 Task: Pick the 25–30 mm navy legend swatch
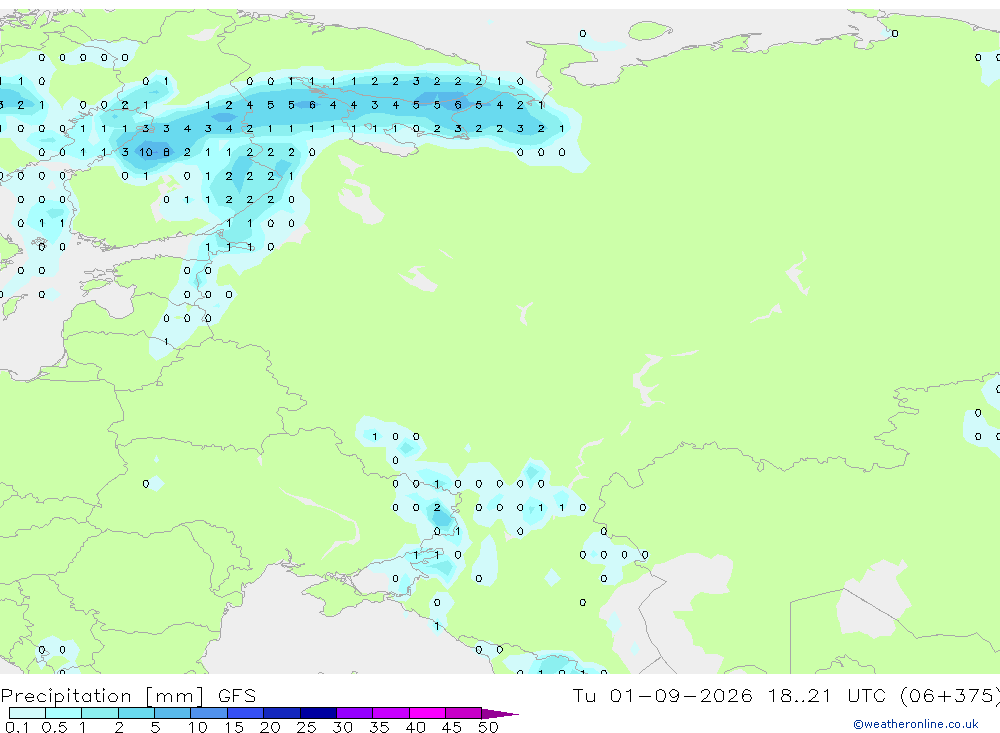tap(318, 713)
